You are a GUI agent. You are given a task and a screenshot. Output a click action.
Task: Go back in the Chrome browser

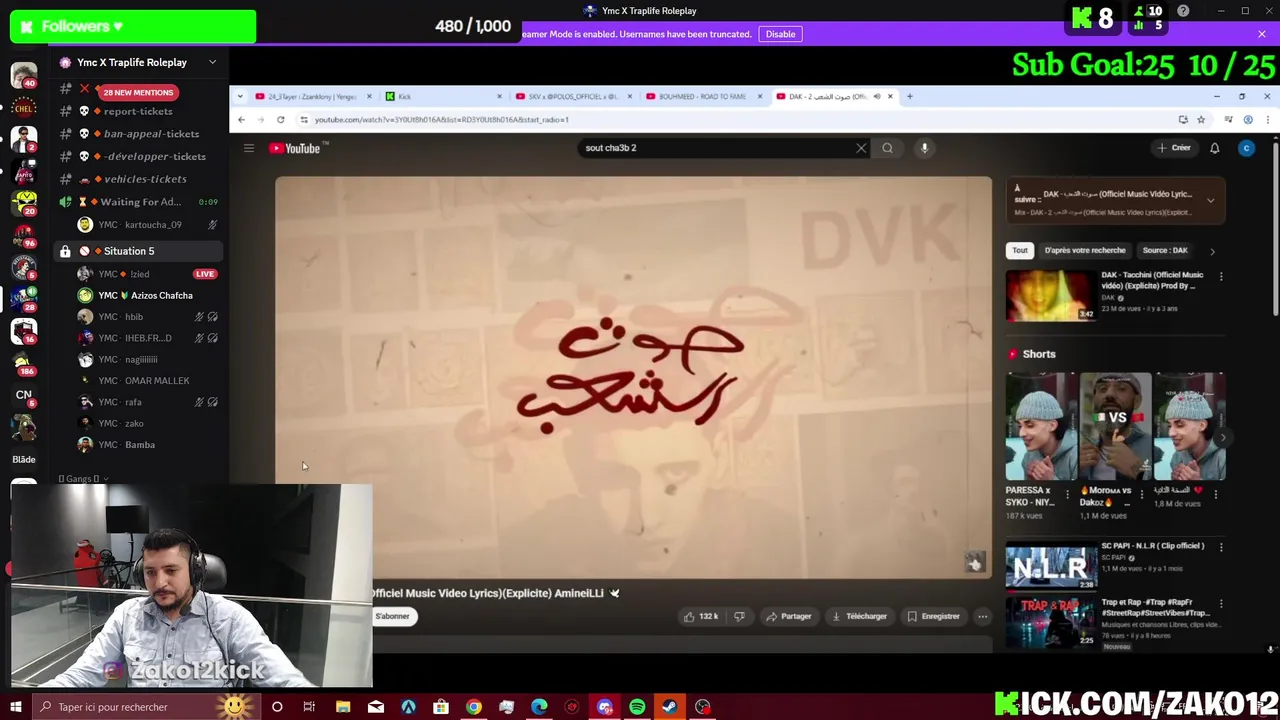point(240,119)
